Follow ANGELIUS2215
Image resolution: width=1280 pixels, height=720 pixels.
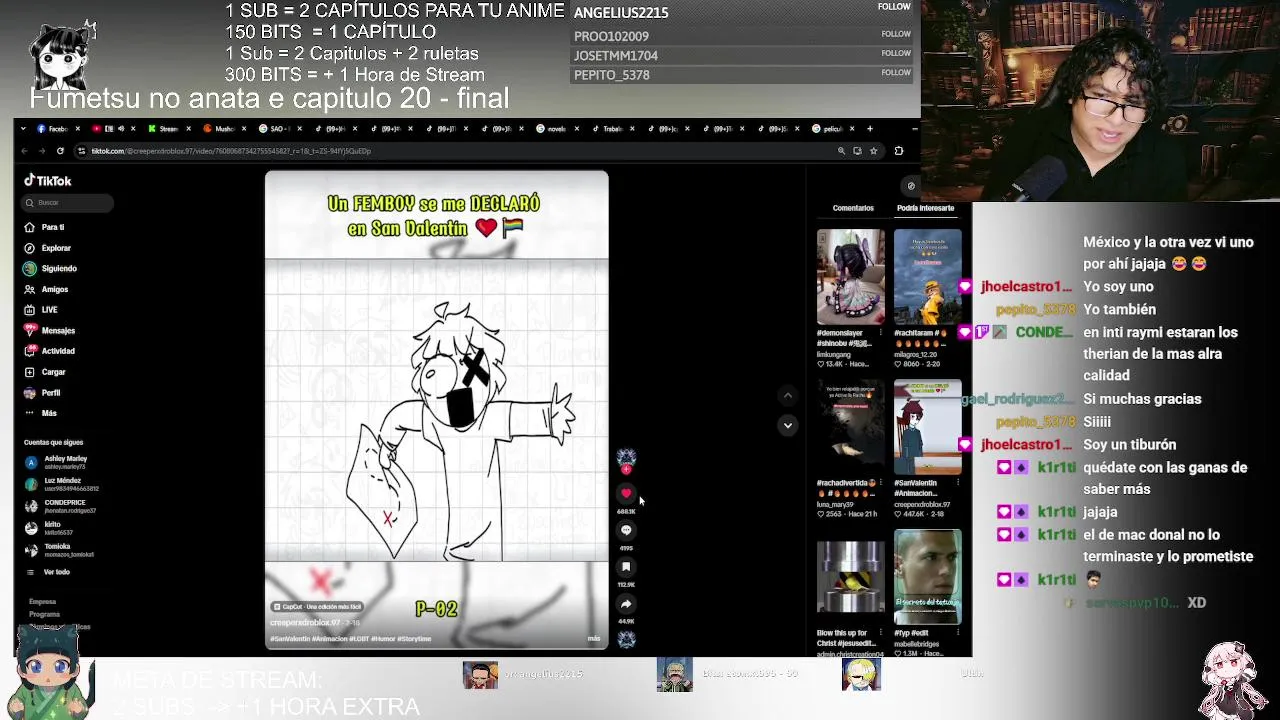pos(894,7)
